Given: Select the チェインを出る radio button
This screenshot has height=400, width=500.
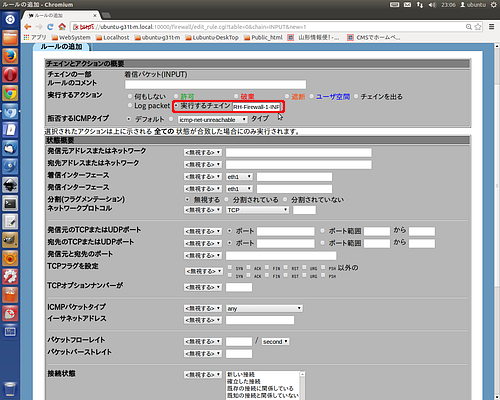Looking at the screenshot, I should [x=356, y=96].
